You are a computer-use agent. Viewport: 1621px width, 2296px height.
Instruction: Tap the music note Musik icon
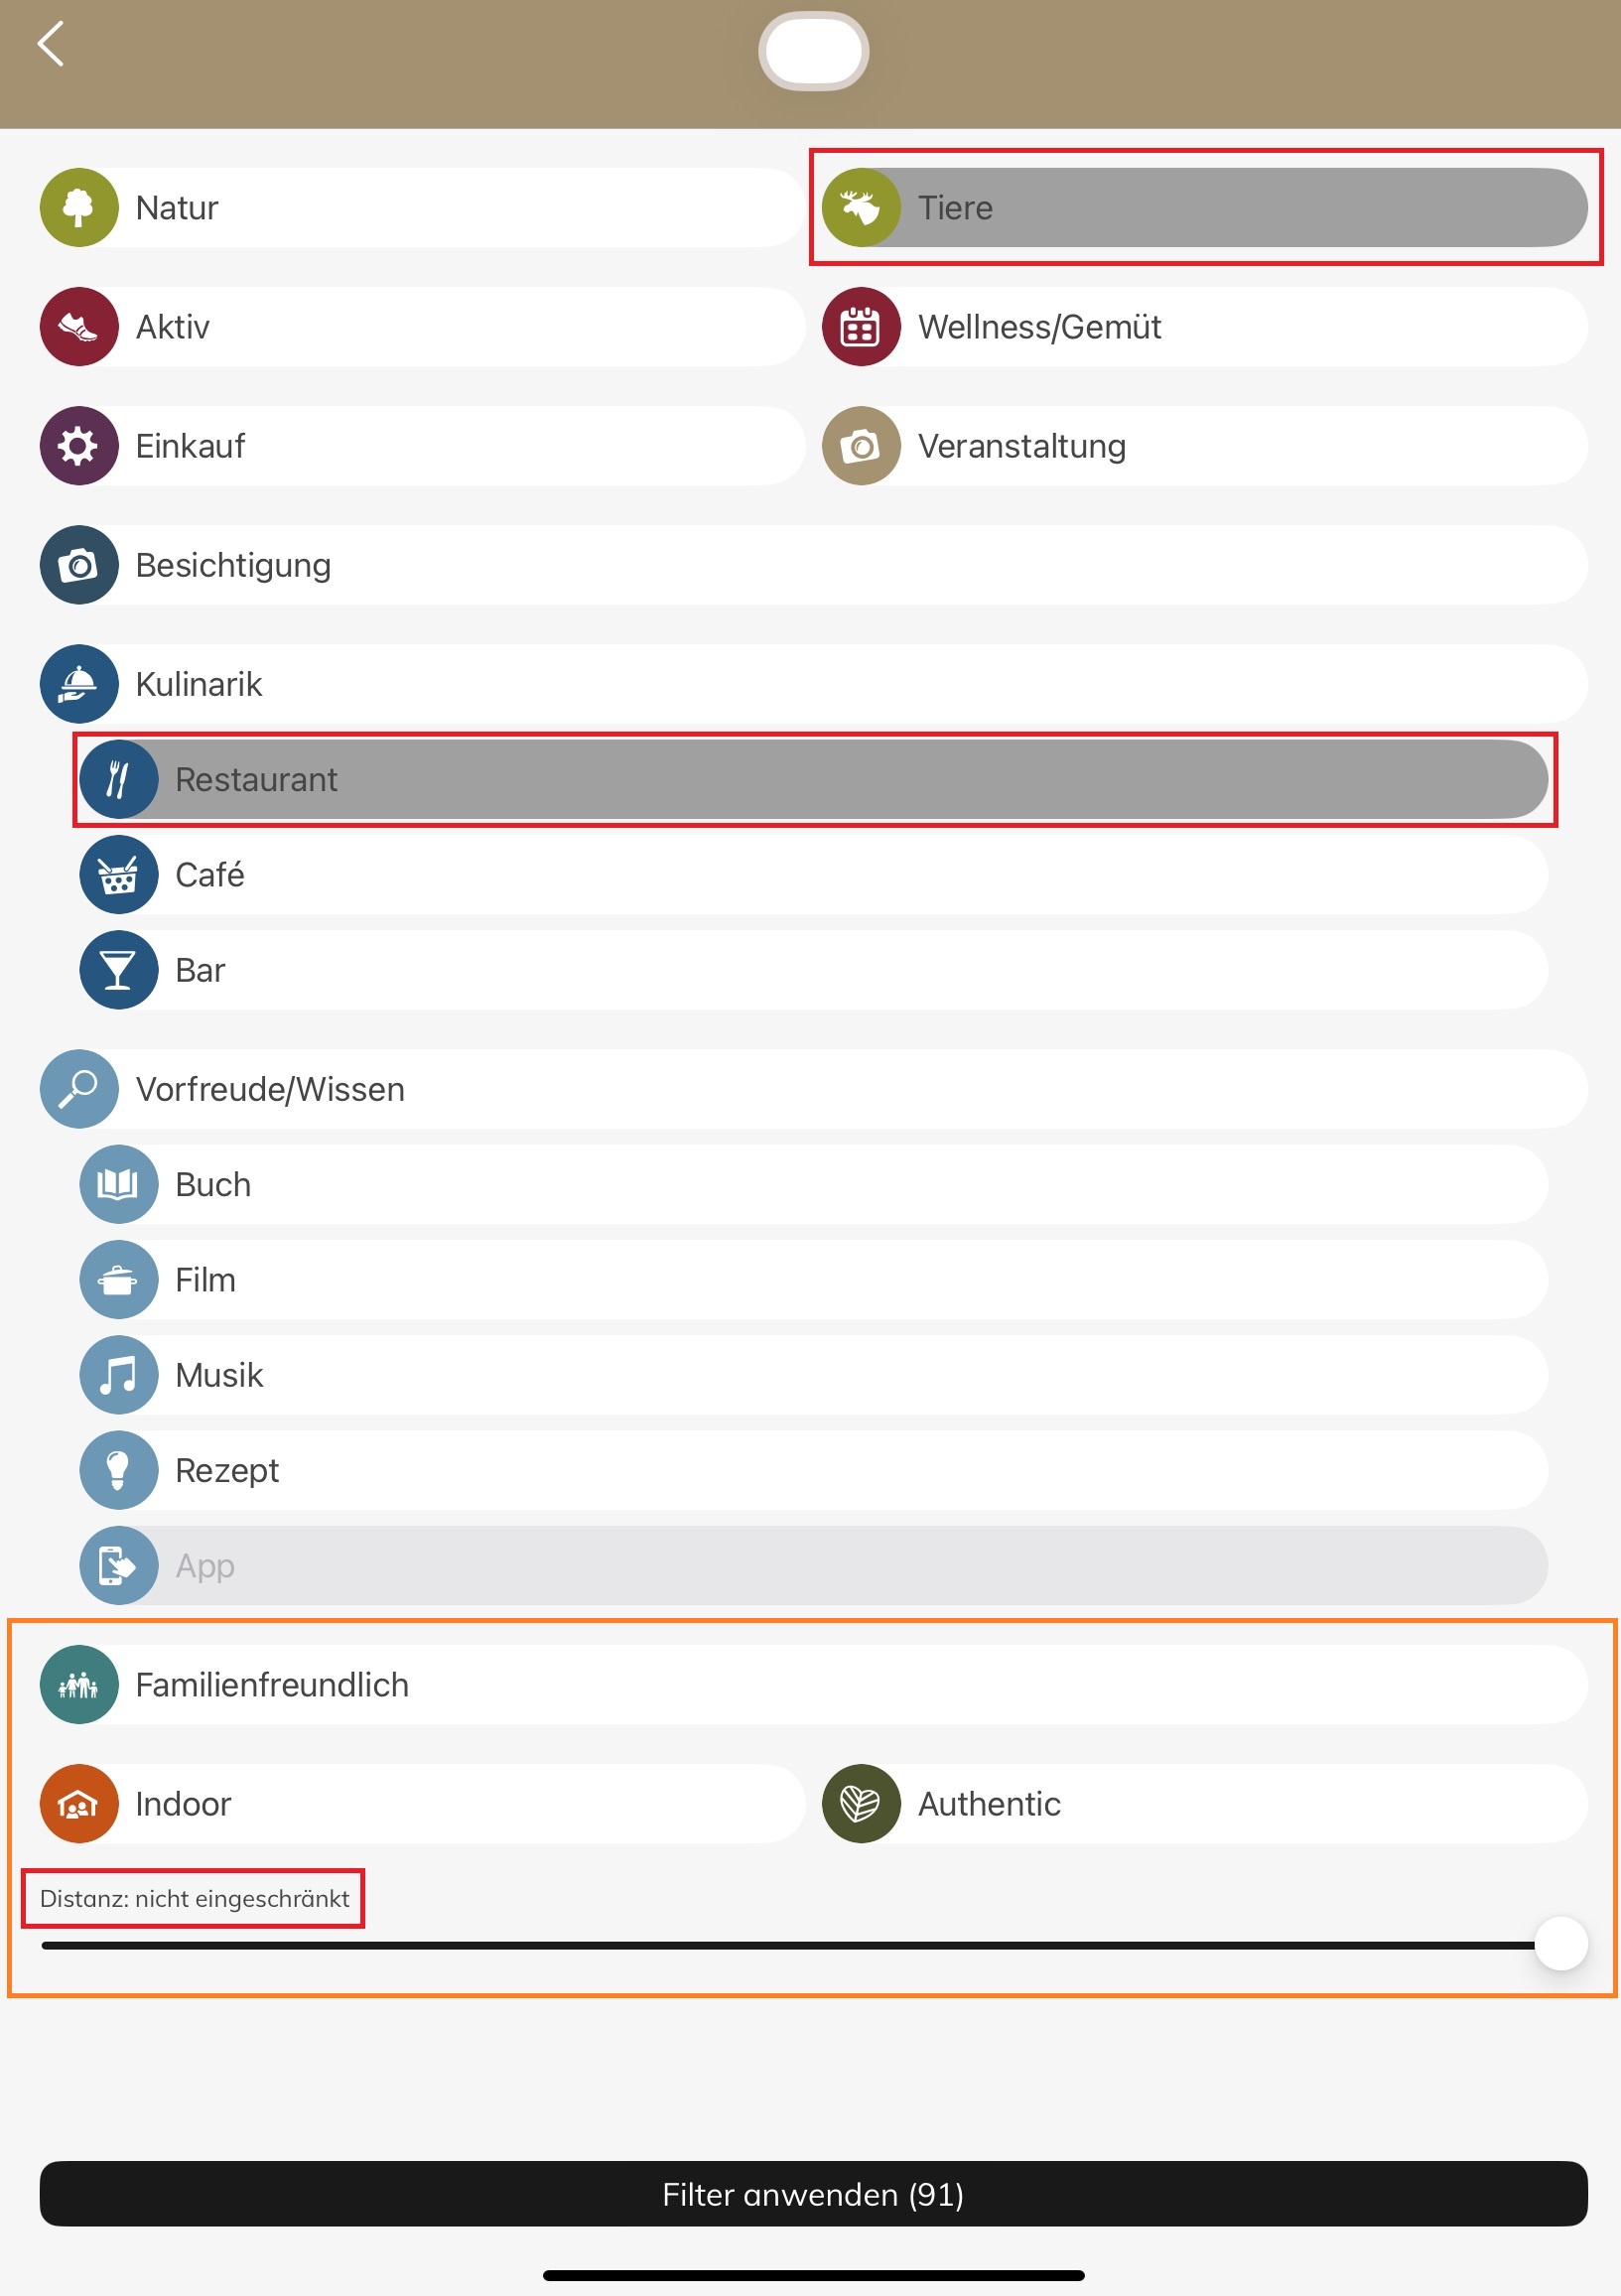pos(119,1375)
